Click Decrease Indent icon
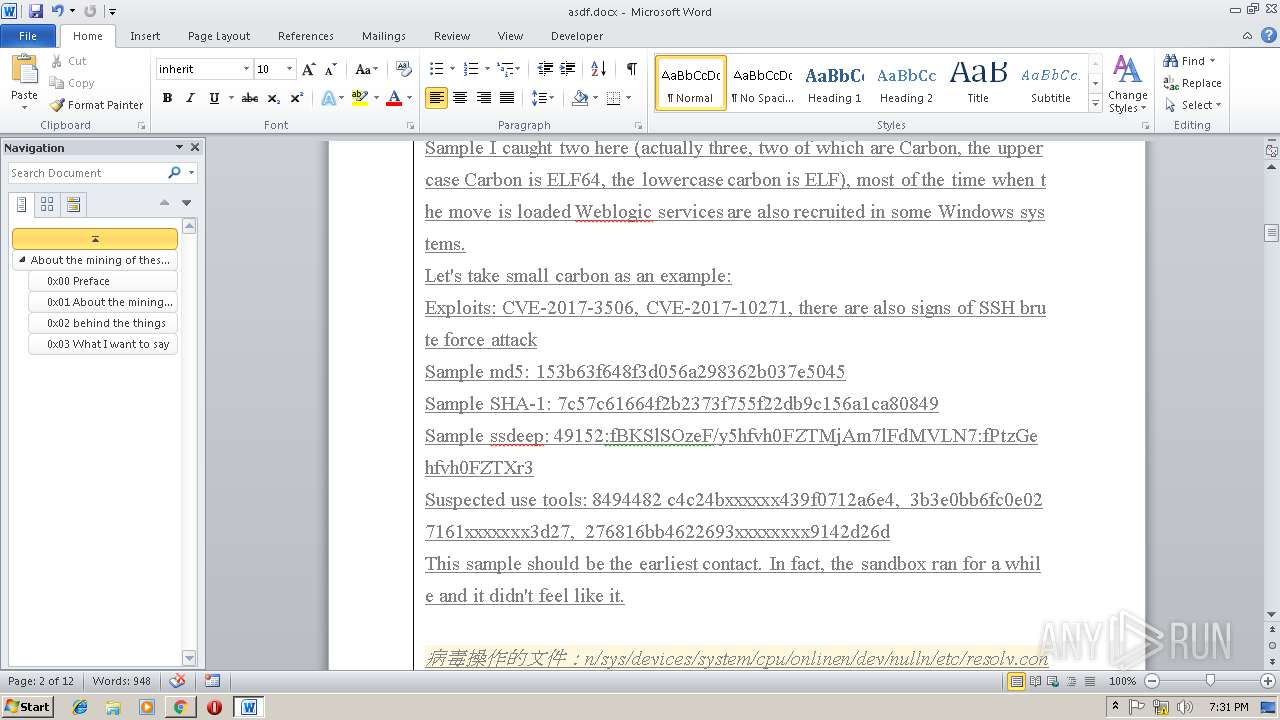This screenshot has height=720, width=1280. (545, 69)
